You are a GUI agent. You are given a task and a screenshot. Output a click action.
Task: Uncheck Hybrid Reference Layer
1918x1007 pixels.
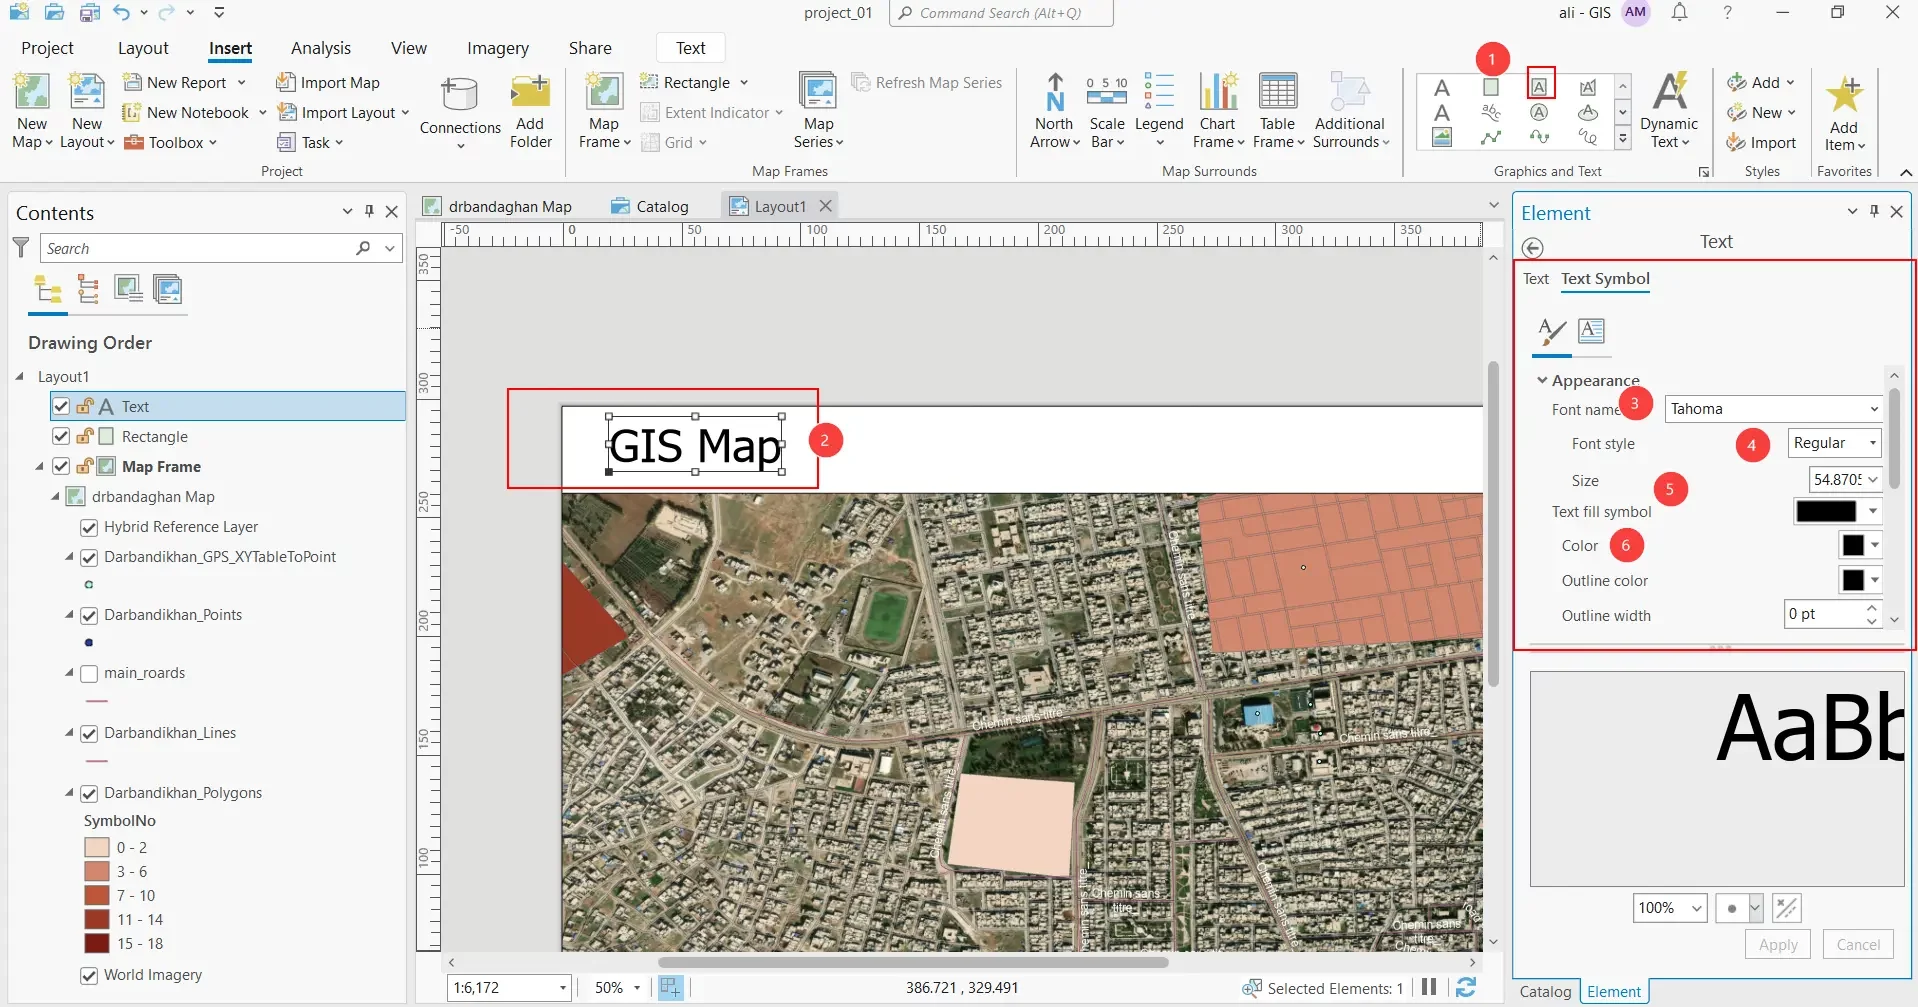click(89, 527)
